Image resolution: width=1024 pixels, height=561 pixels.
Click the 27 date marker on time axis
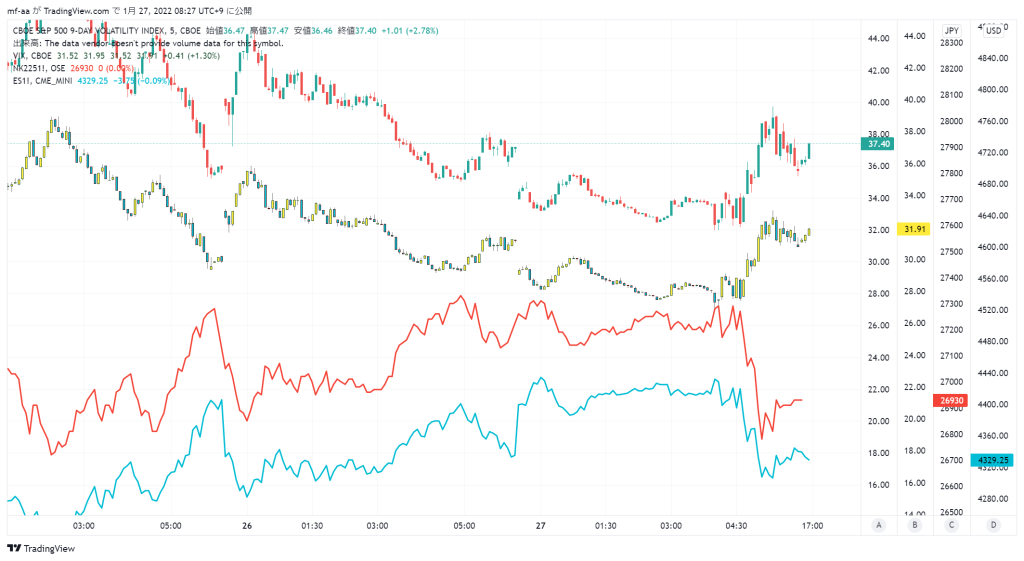[x=540, y=526]
